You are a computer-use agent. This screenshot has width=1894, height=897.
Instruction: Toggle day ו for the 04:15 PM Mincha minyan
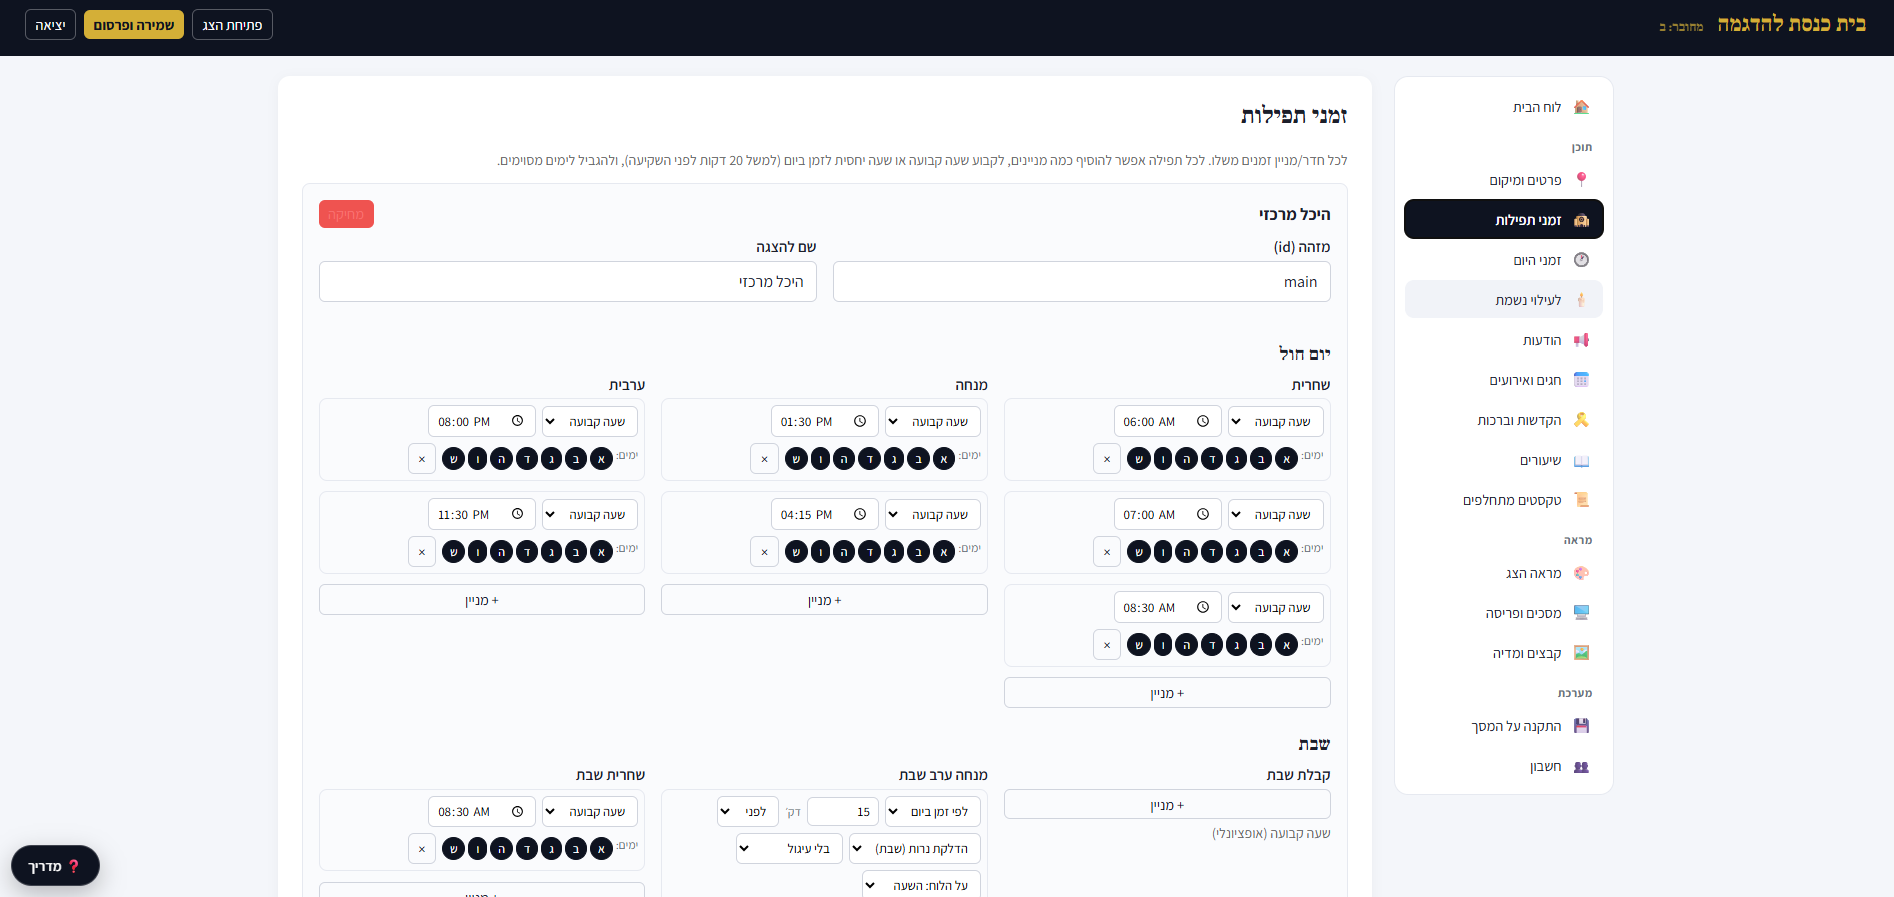(820, 552)
